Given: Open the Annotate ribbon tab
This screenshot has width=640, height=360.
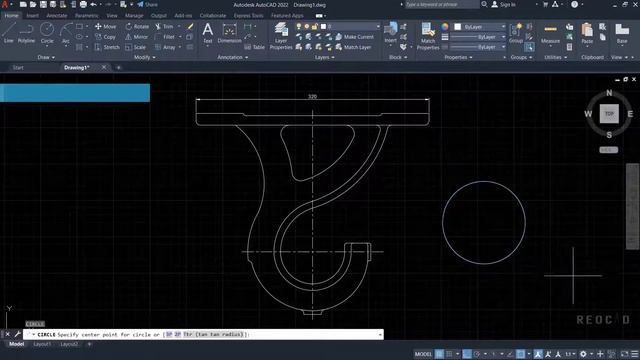Looking at the screenshot, I should [57, 16].
